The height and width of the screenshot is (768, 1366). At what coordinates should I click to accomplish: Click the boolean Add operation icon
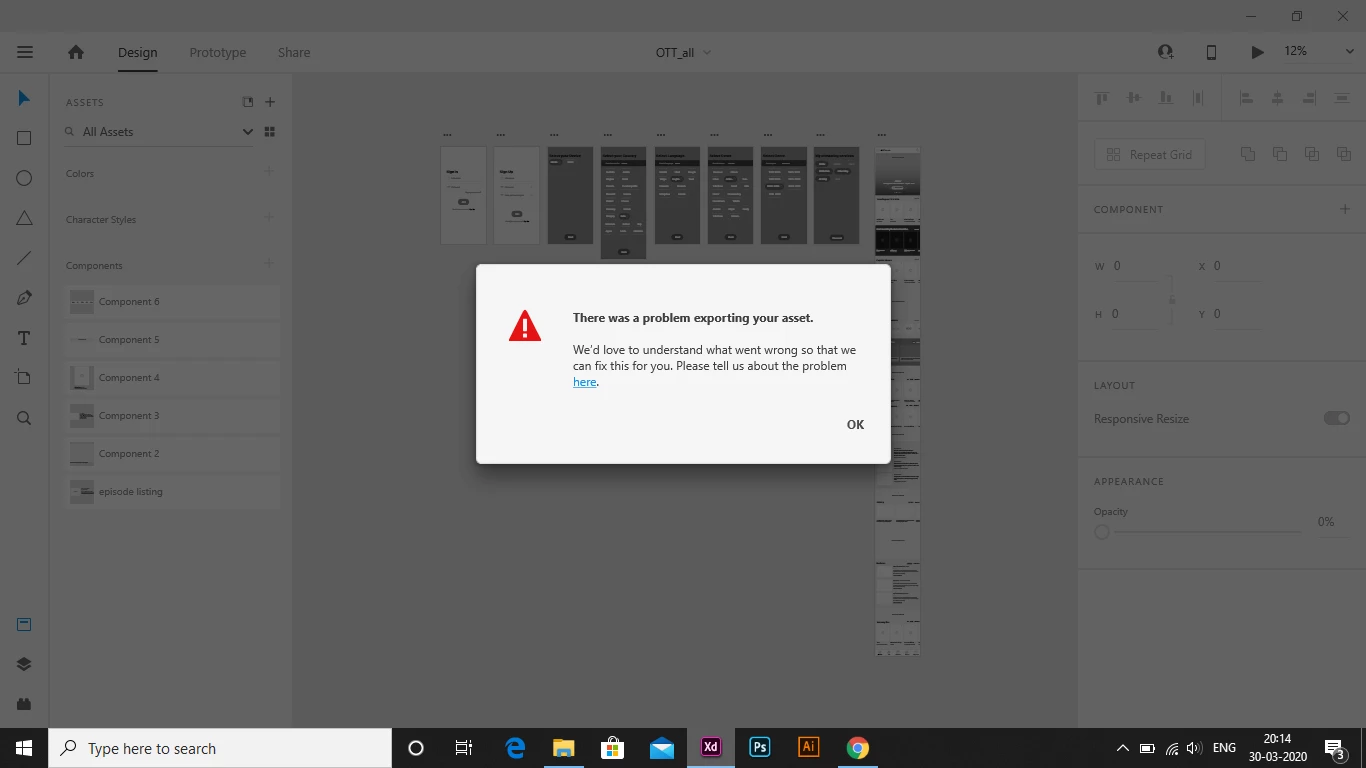1248,154
